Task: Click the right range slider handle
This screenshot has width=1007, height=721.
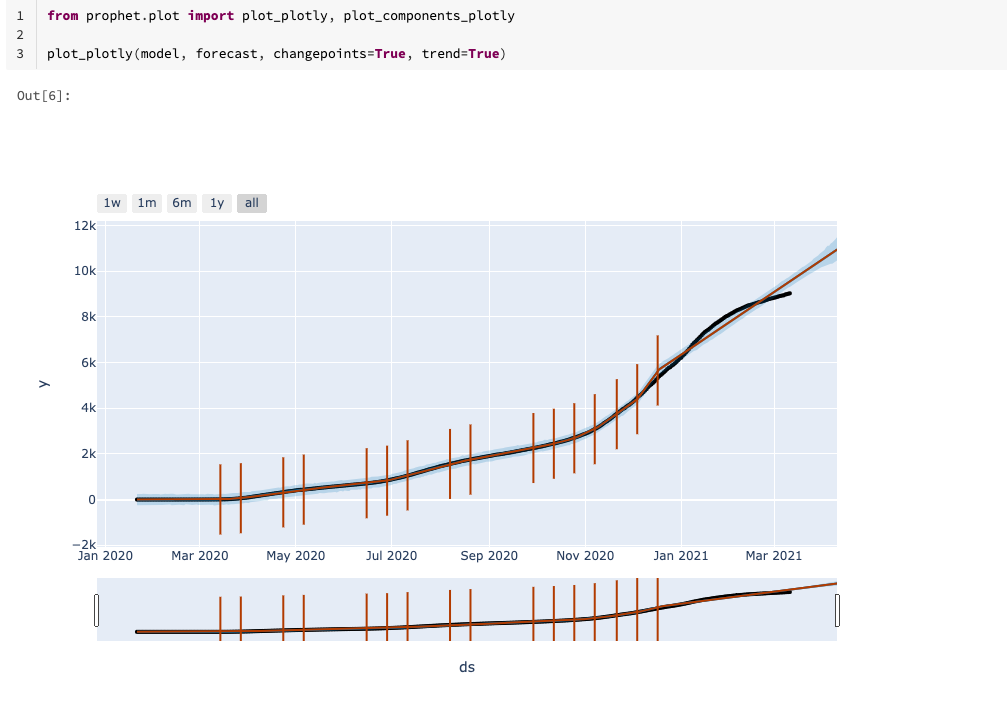Action: point(837,610)
